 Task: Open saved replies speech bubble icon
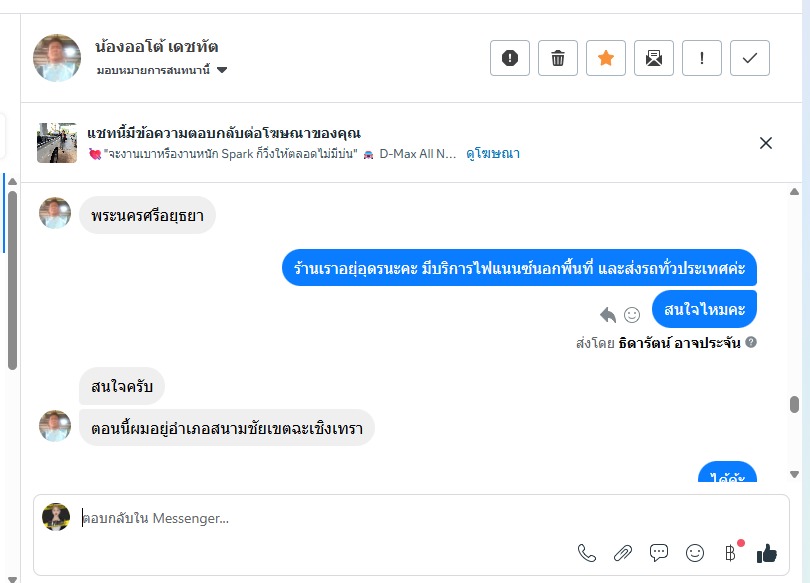[x=659, y=553]
